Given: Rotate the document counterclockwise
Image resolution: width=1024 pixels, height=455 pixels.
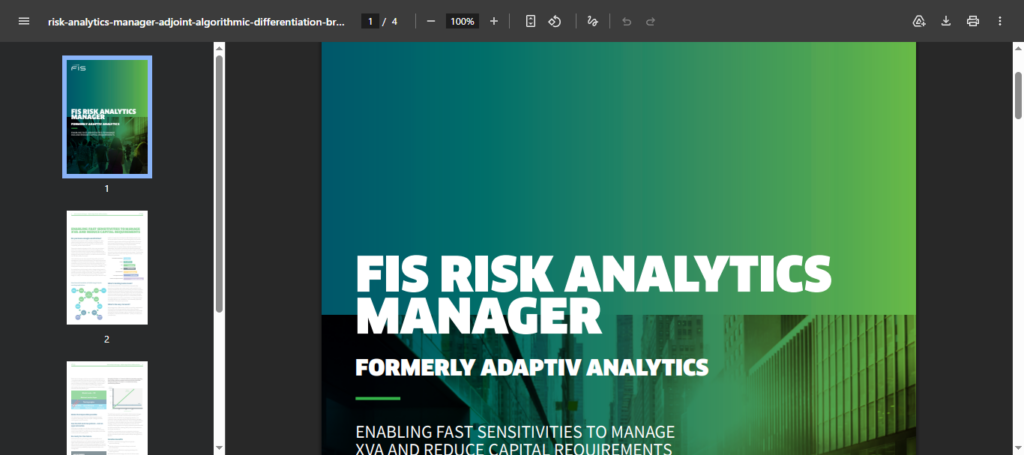Looking at the screenshot, I should coord(554,21).
